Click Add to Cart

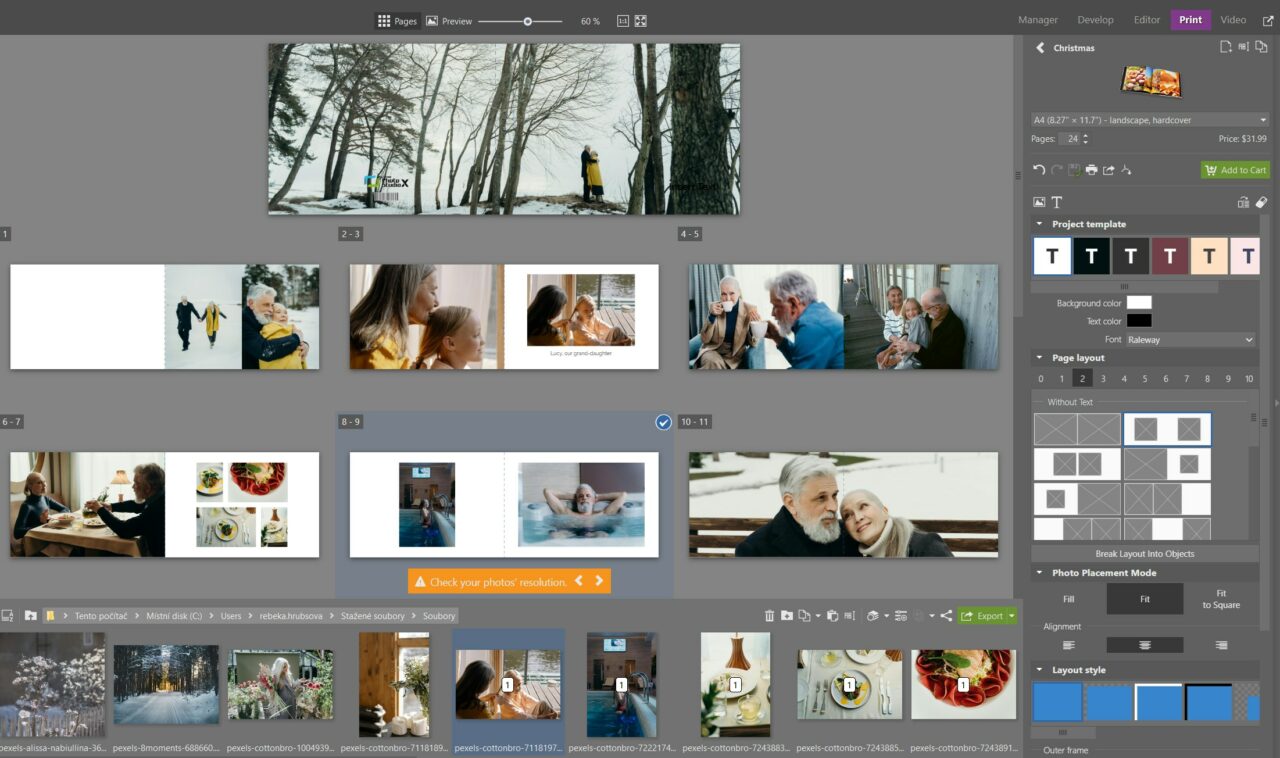pos(1235,170)
